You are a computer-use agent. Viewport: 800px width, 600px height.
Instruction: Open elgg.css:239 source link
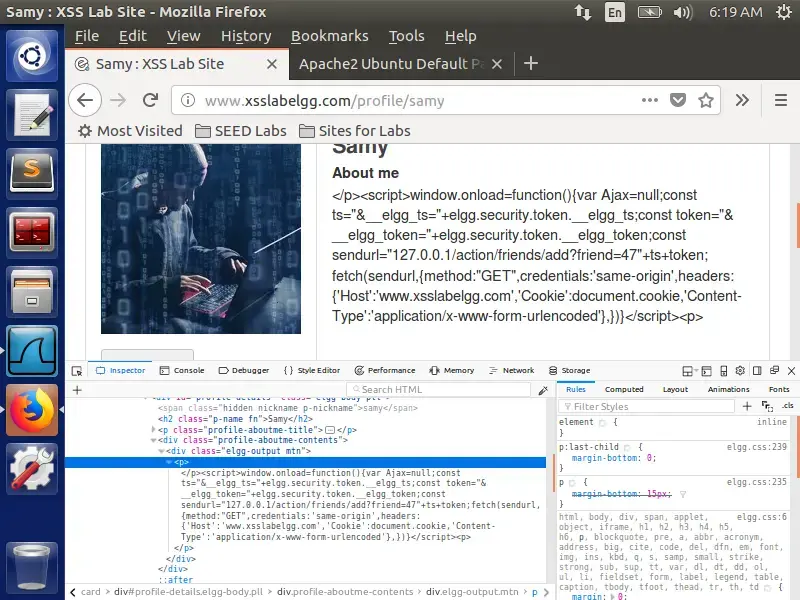[757, 447]
